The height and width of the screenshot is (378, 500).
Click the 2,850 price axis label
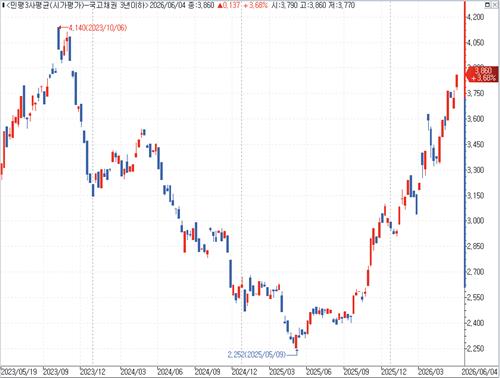(x=475, y=246)
